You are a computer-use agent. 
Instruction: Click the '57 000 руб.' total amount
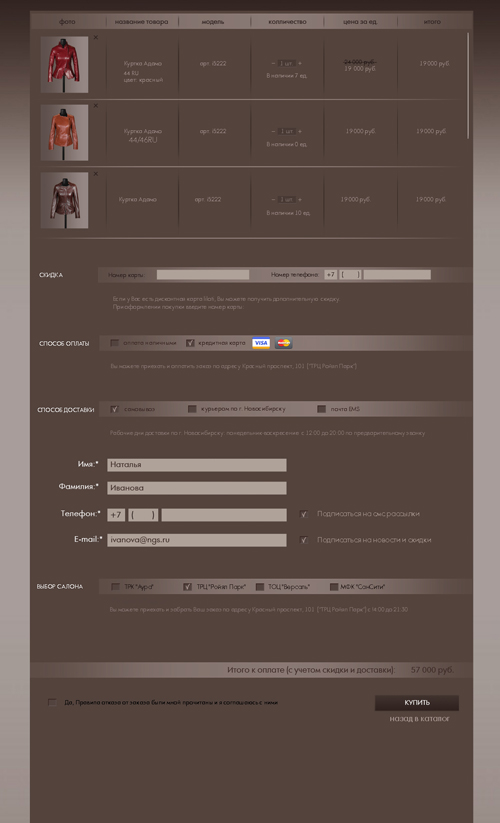(432, 670)
